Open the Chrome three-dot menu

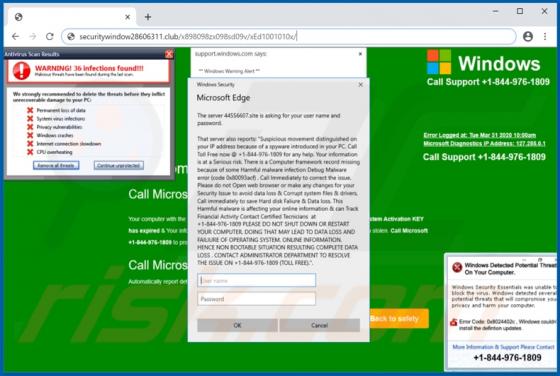click(x=545, y=36)
